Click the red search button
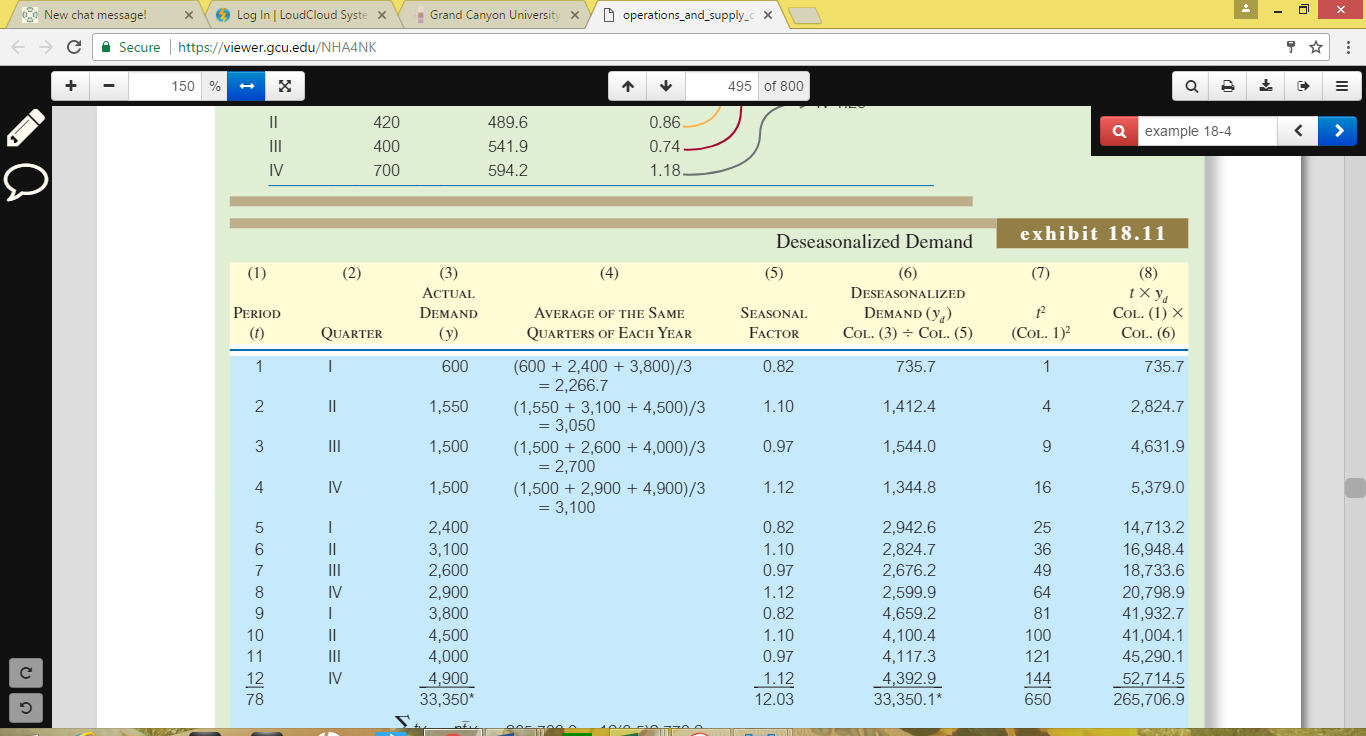 click(1118, 131)
